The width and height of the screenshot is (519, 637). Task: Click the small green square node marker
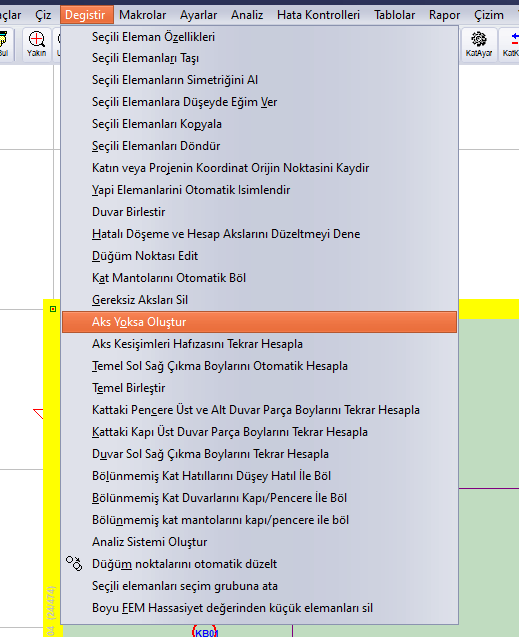53,309
